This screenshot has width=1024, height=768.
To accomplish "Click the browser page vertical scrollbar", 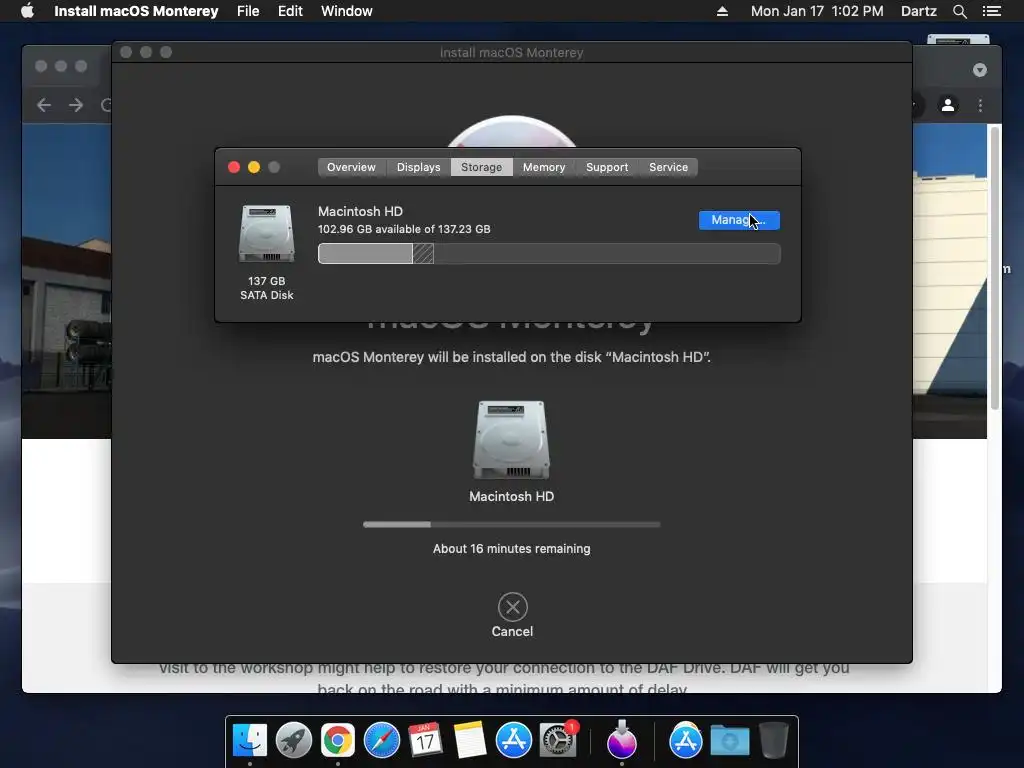I will (995, 268).
